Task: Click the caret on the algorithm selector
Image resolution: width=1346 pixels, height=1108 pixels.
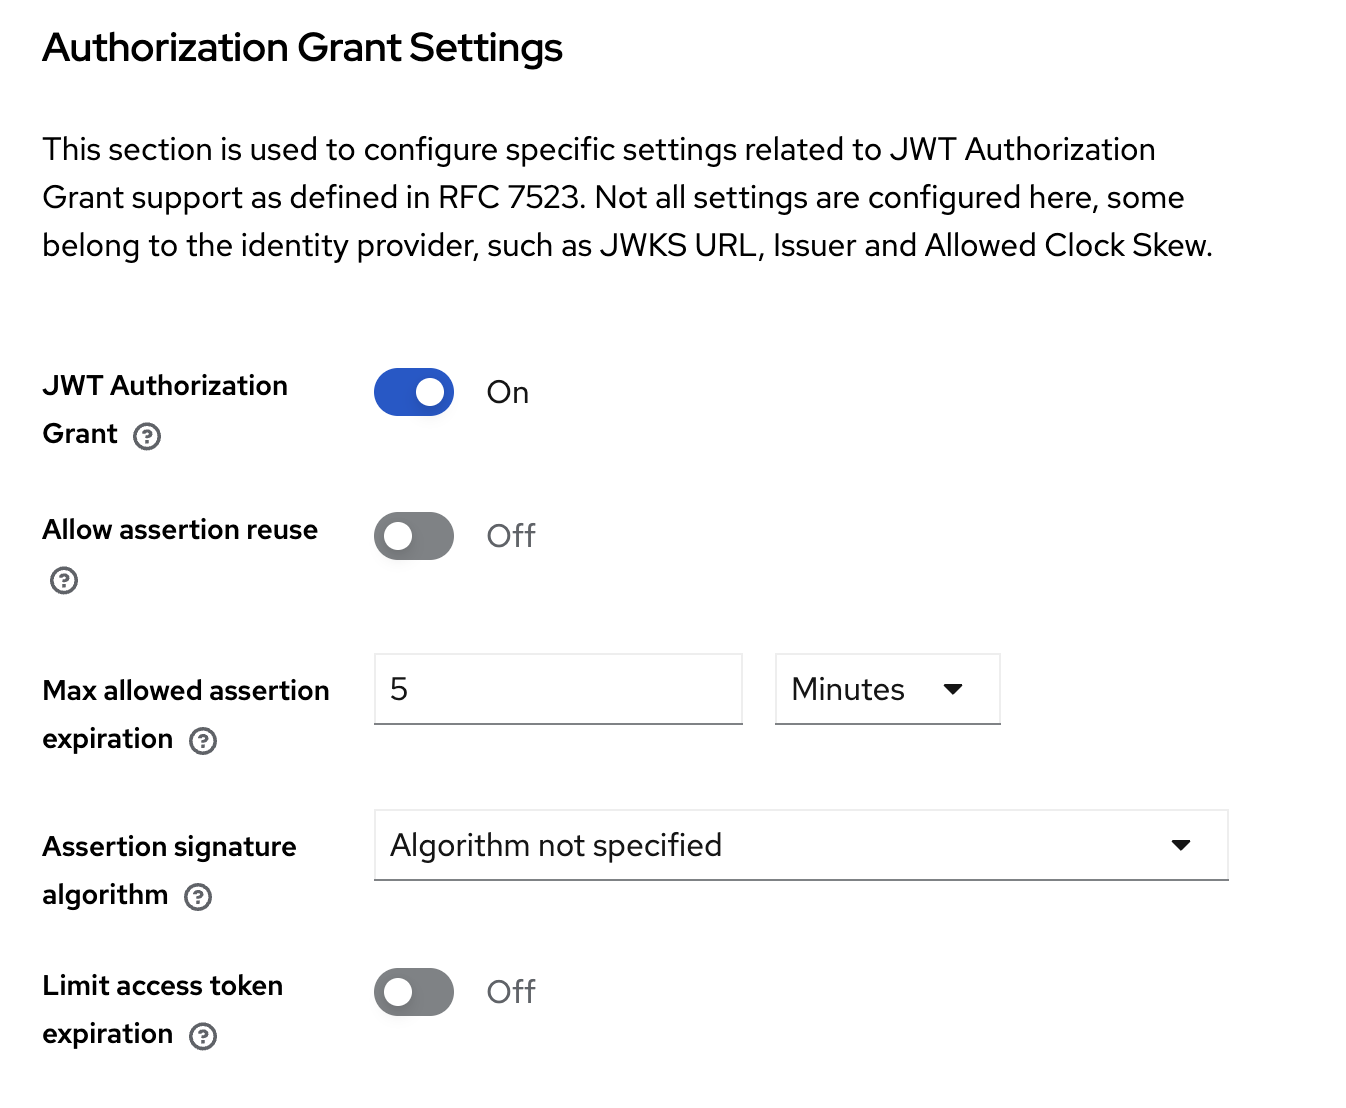Action: click(x=1183, y=845)
